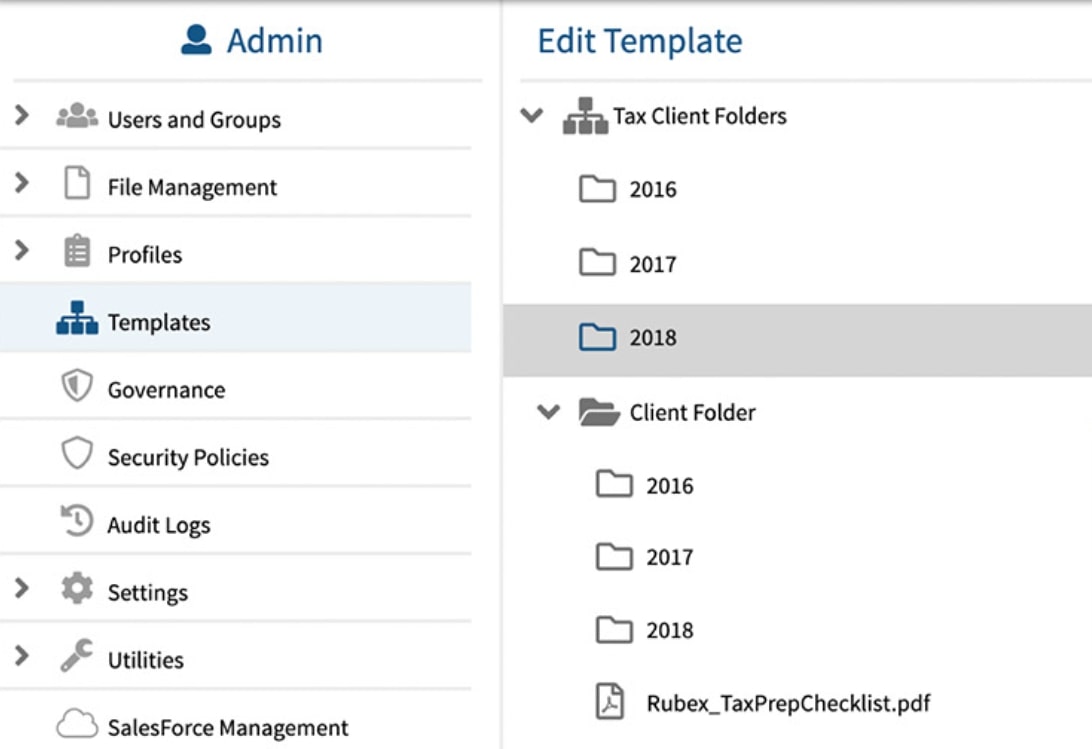Click the Audit Logs history clock icon
The image size is (1092, 749).
pos(77,520)
